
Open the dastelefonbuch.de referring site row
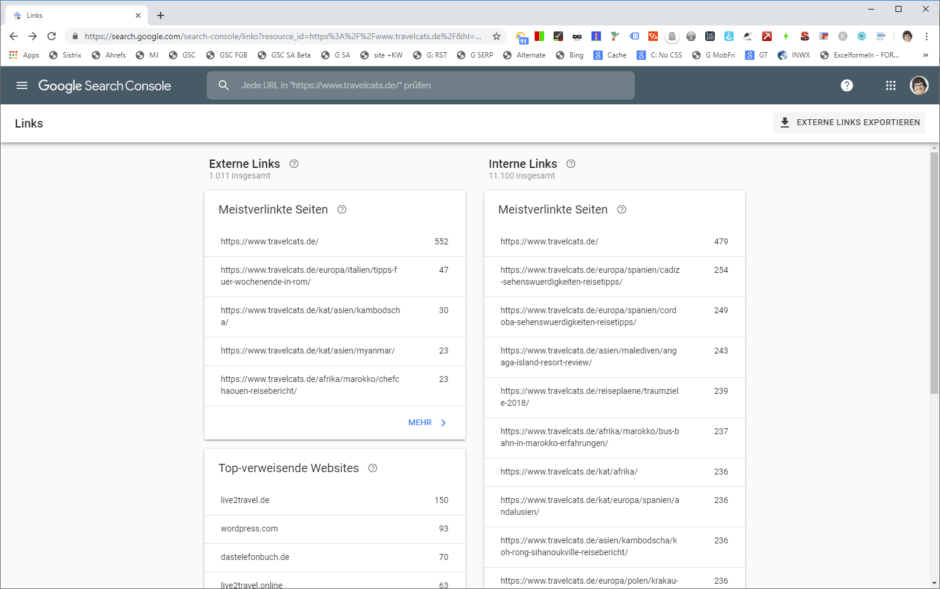(x=335, y=557)
